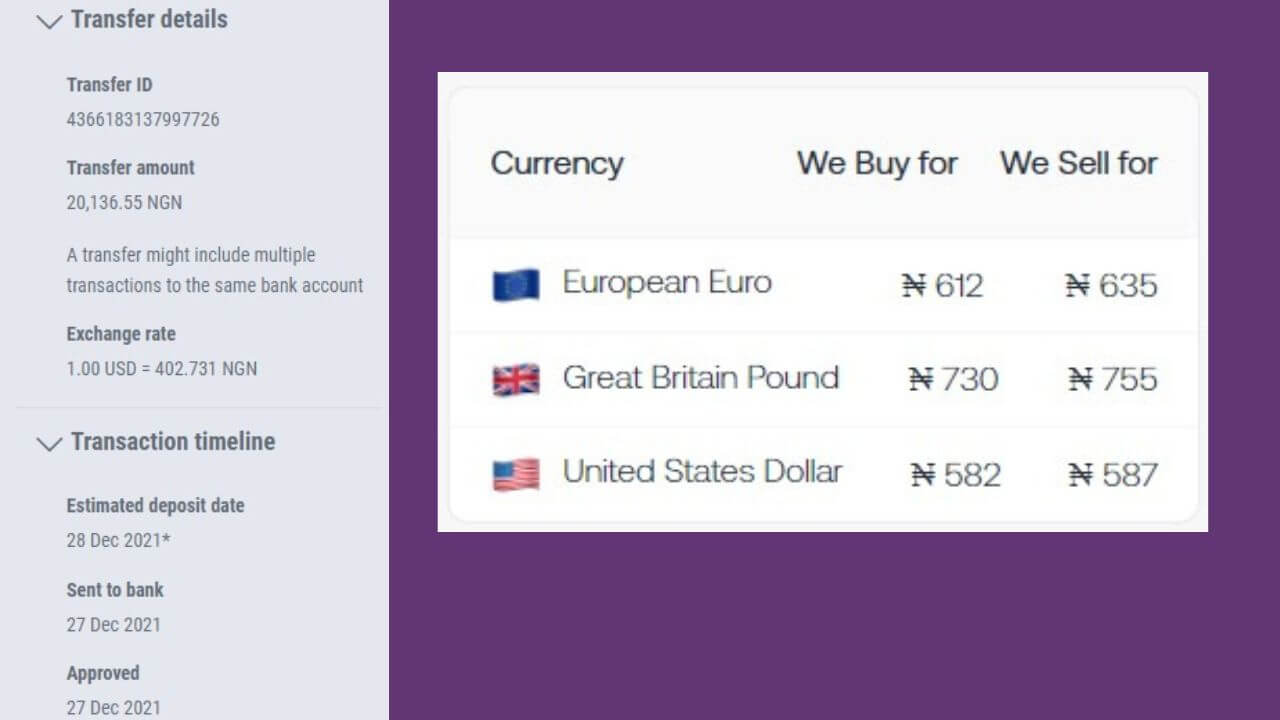
Task: Click the United States flag icon
Action: click(x=516, y=474)
